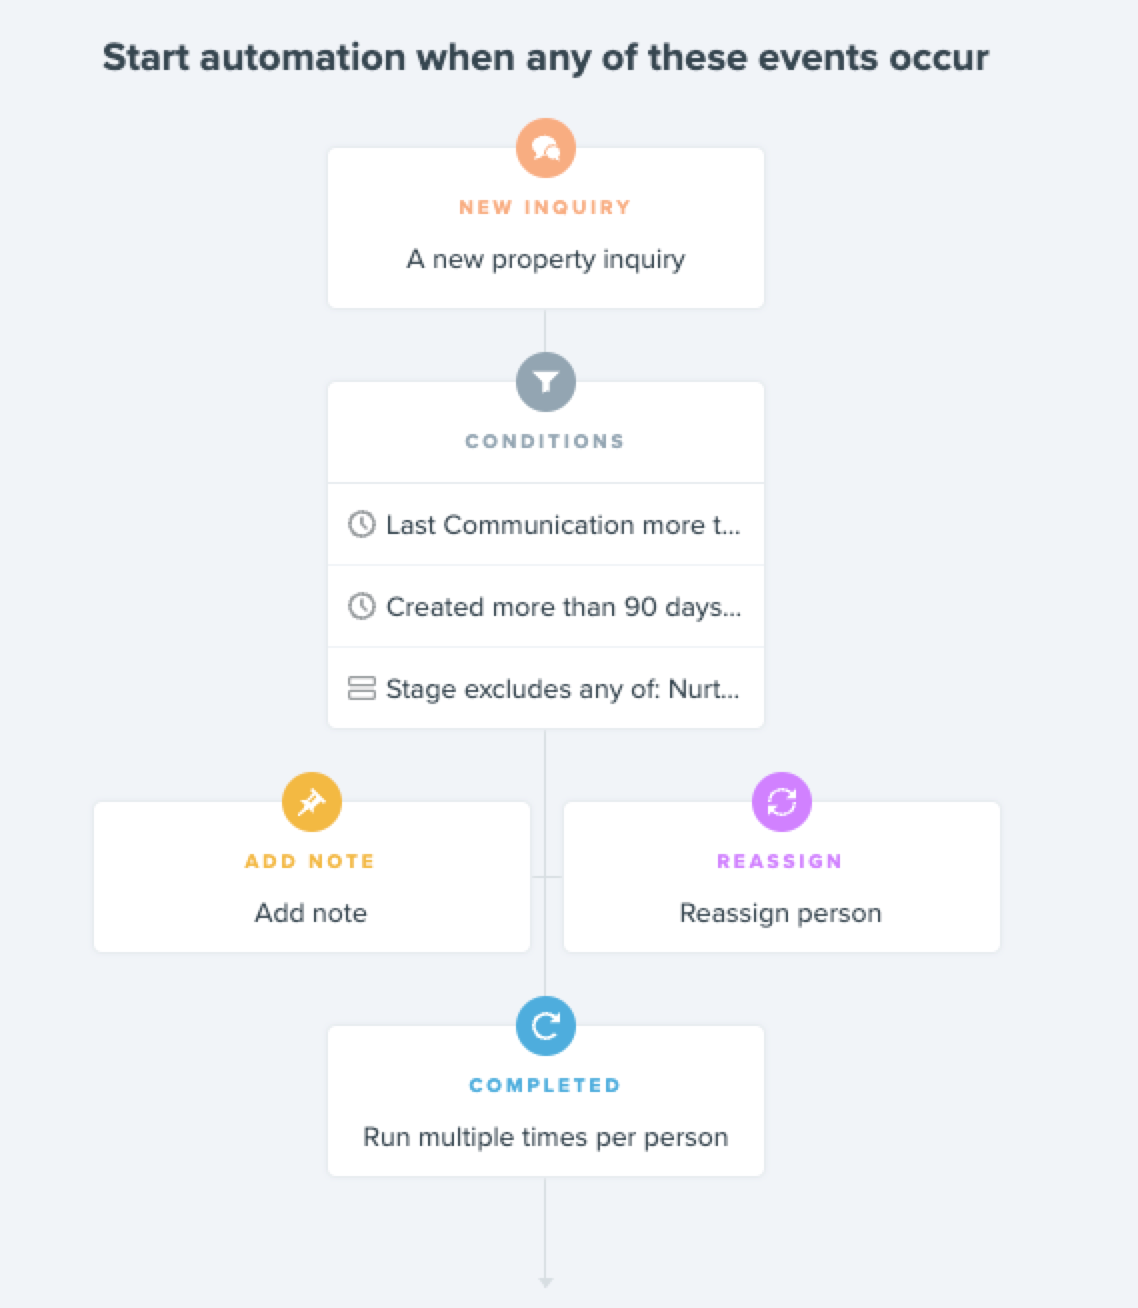Select the NEW INQUIRY trigger label
The image size is (1138, 1308).
click(x=545, y=207)
